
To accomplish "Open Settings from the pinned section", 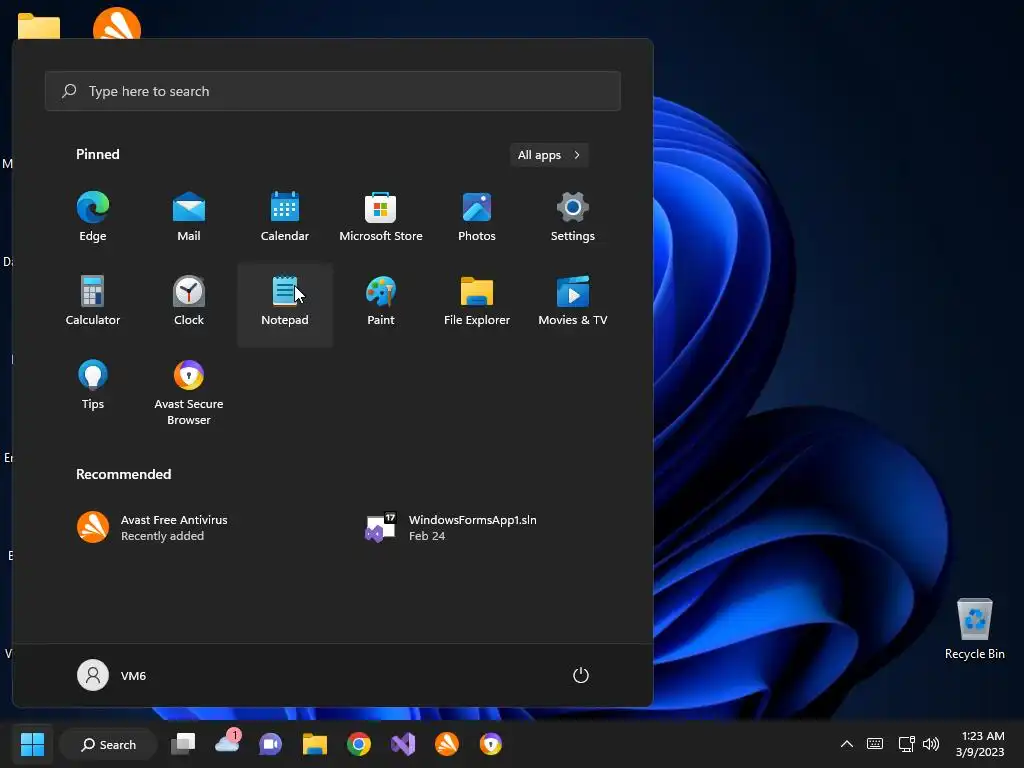I will [x=573, y=218].
